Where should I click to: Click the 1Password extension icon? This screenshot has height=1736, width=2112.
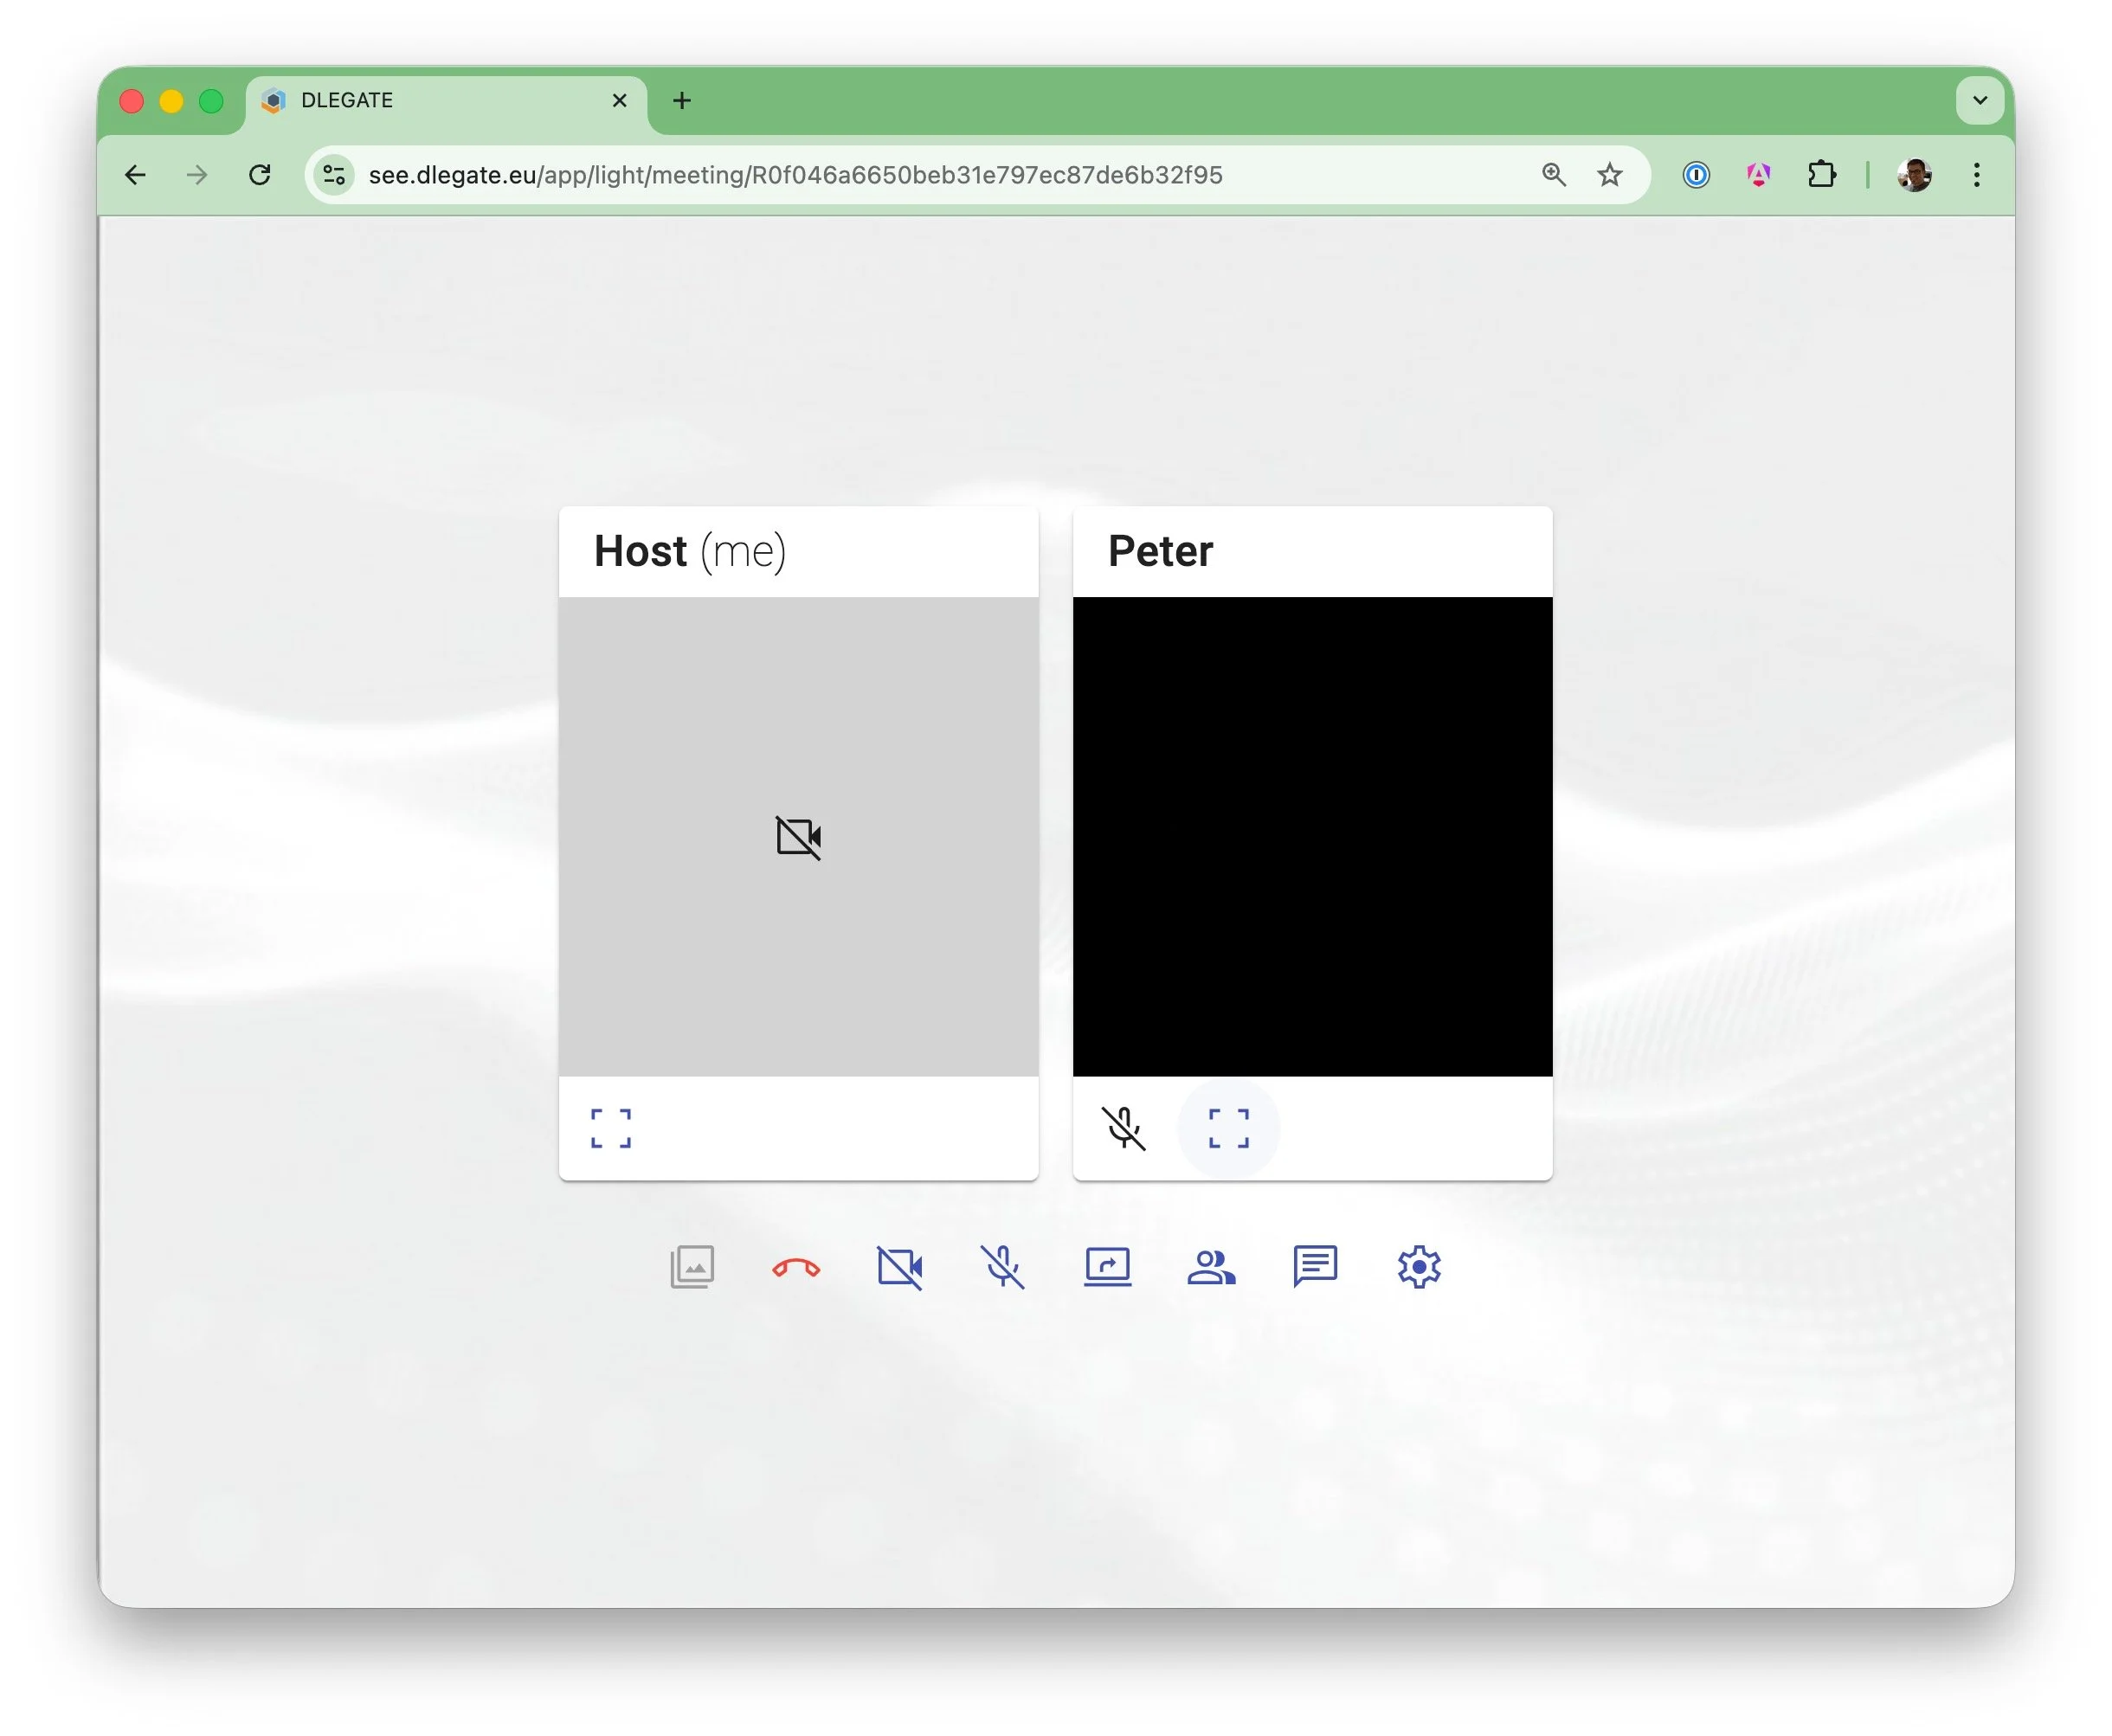coord(1696,174)
